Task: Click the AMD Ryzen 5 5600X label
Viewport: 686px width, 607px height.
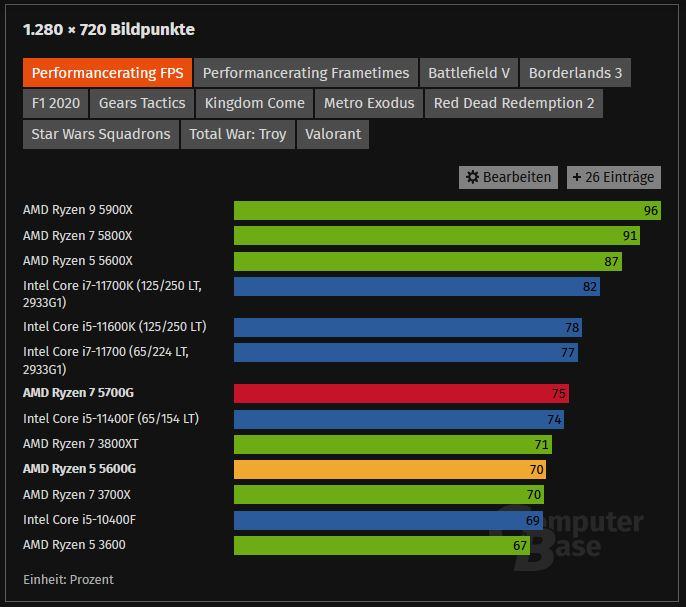Action: [78, 261]
